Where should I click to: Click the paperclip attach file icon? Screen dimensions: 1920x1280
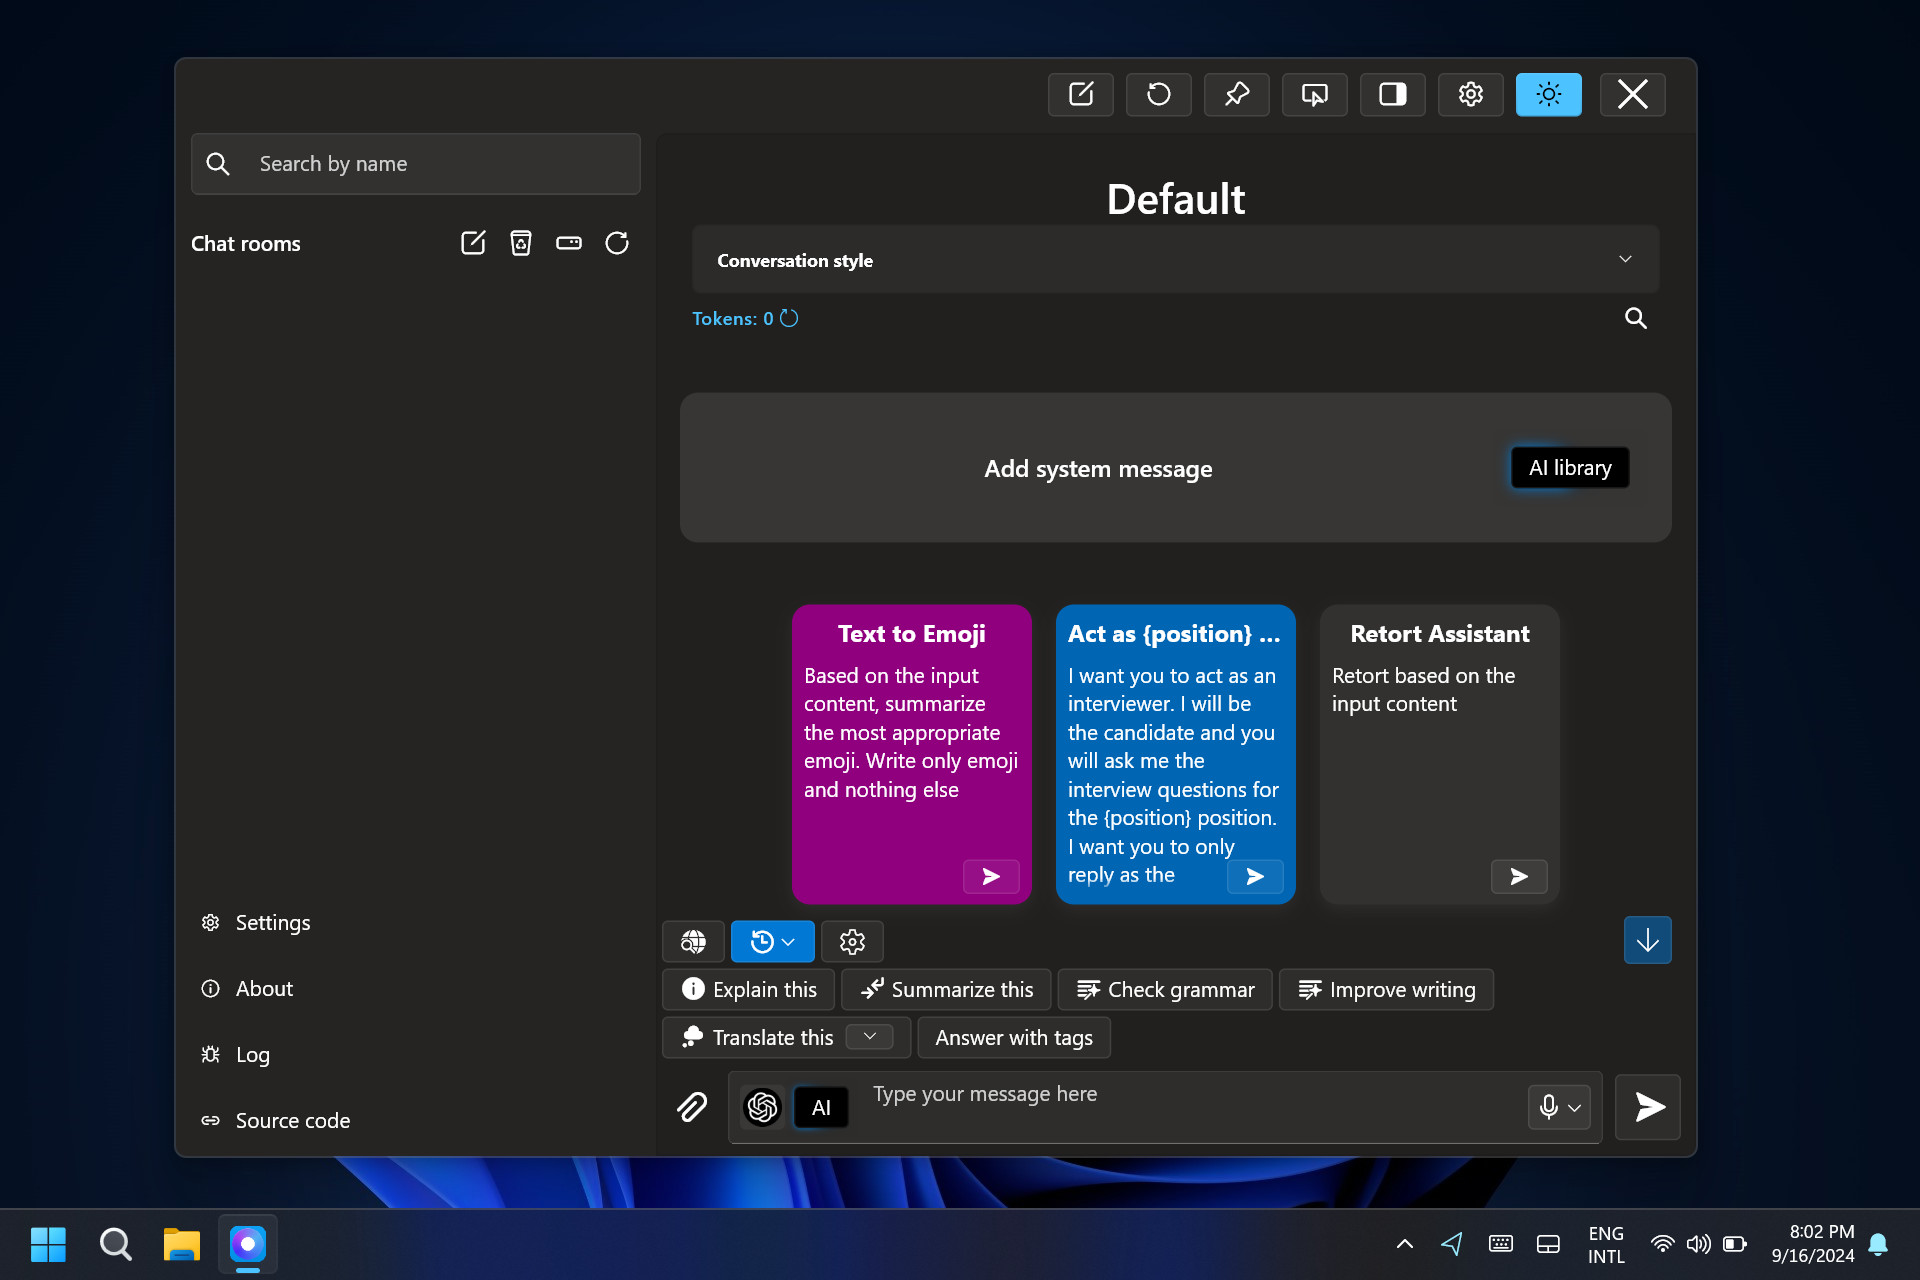tap(692, 1106)
